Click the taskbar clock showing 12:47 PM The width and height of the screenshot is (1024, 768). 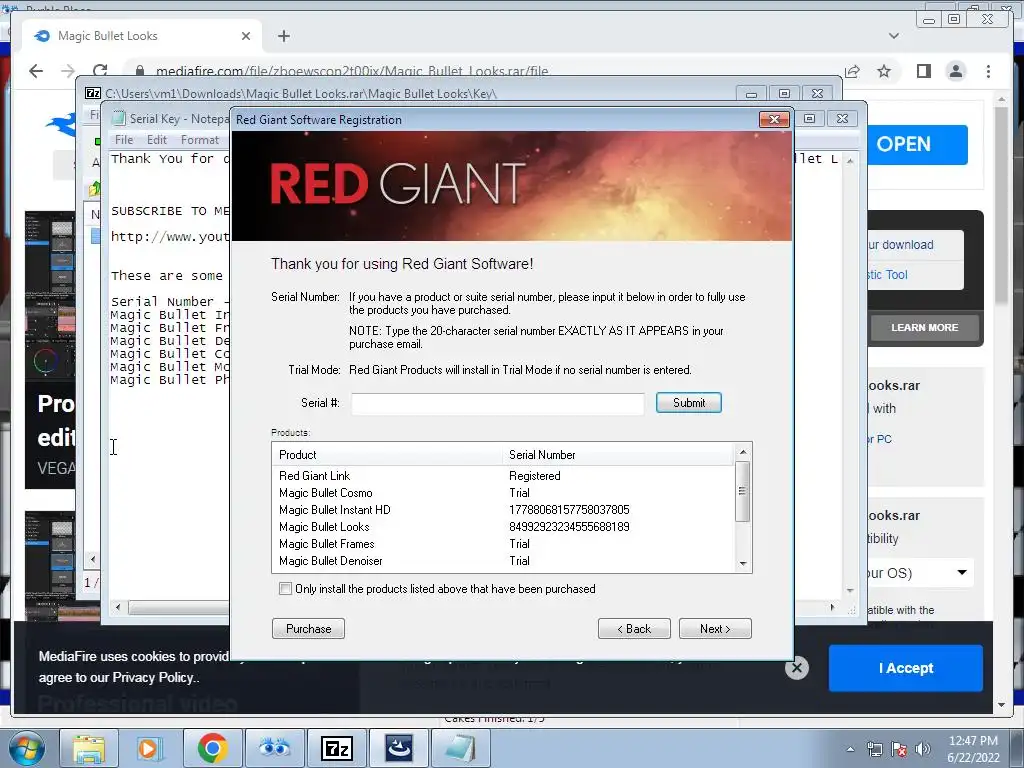click(x=972, y=749)
